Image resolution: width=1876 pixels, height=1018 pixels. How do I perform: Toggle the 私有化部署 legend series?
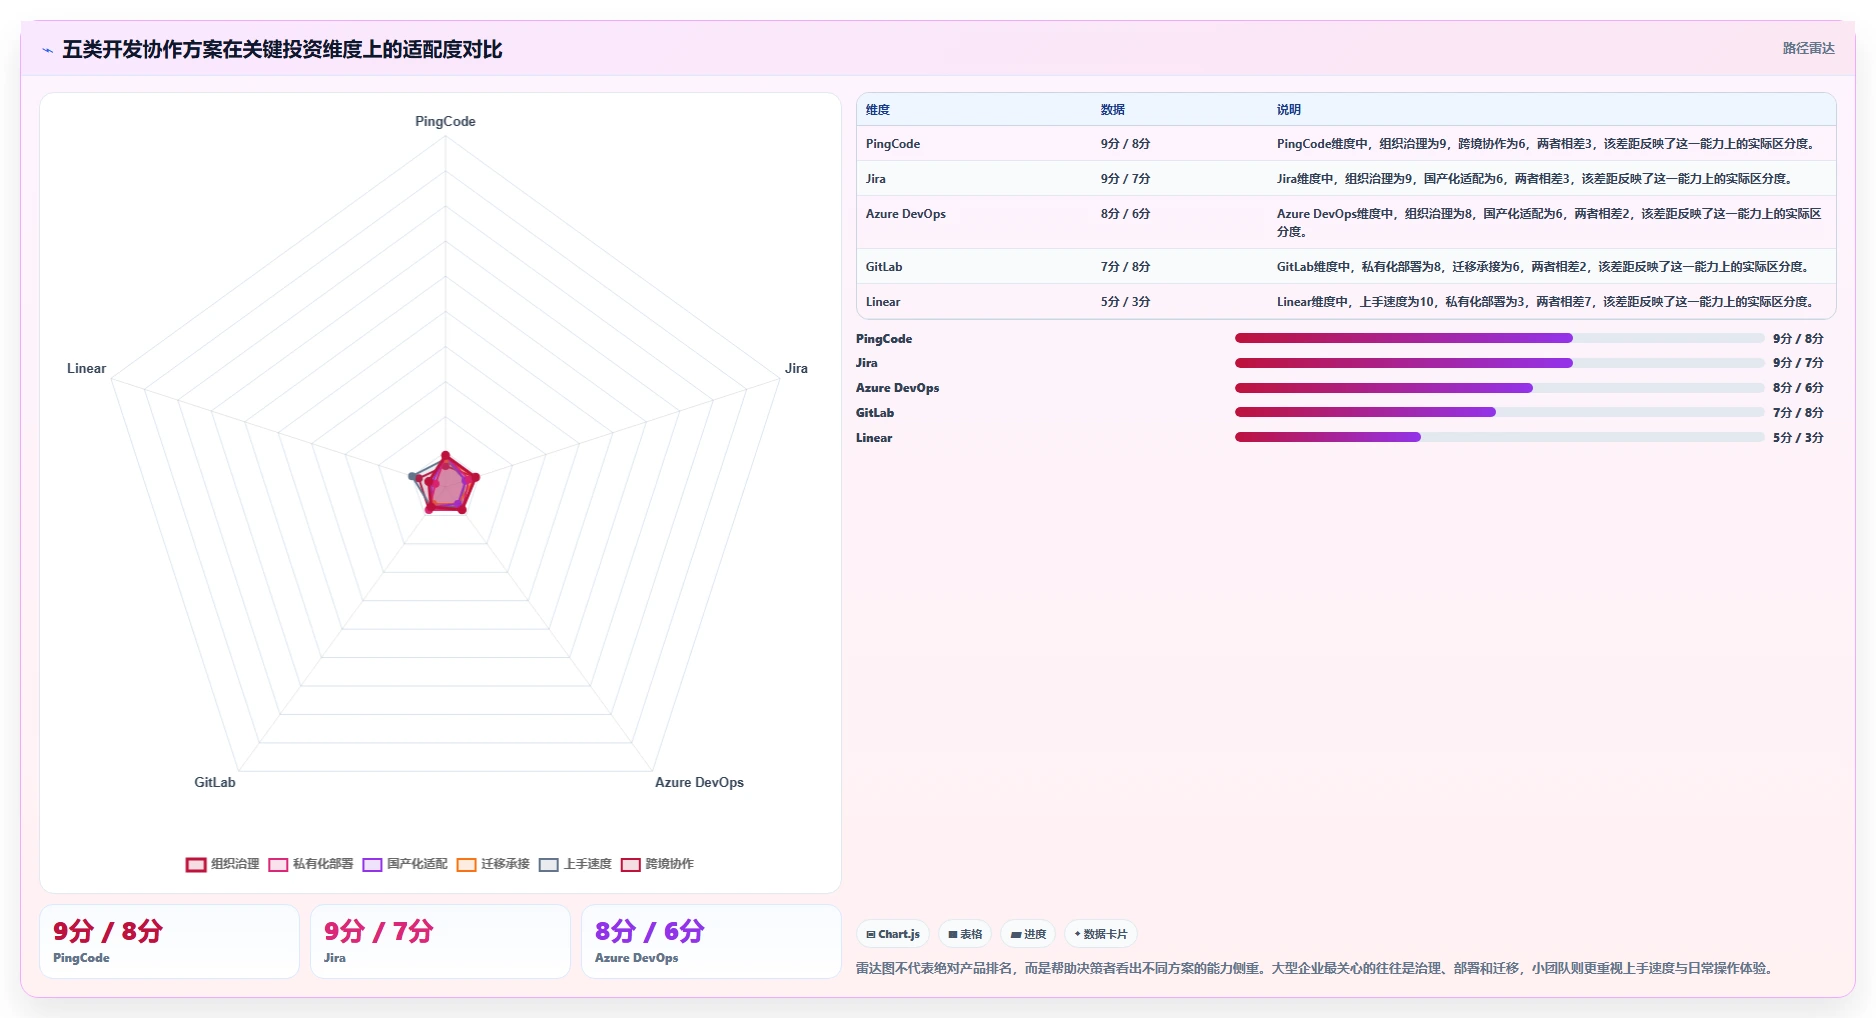click(311, 864)
